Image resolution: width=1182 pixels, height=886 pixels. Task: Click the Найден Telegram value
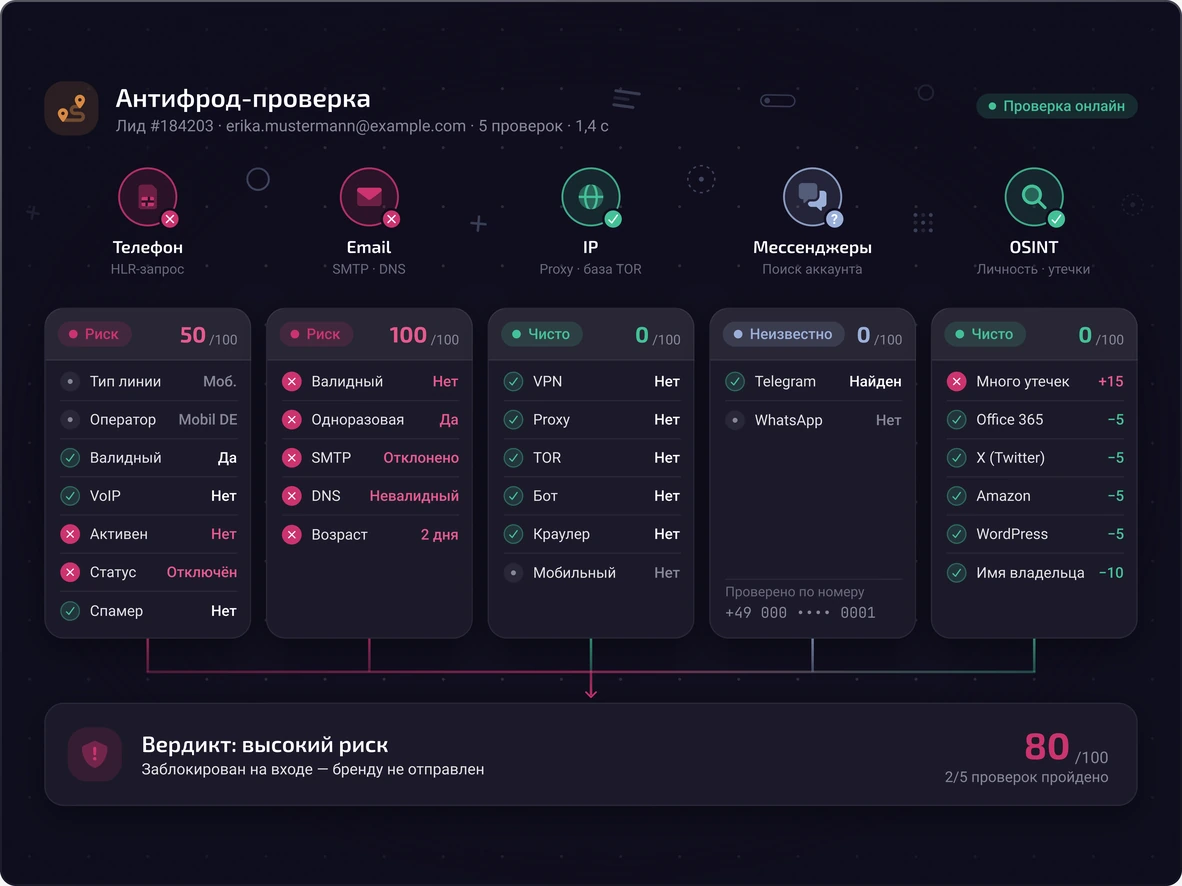pos(875,382)
